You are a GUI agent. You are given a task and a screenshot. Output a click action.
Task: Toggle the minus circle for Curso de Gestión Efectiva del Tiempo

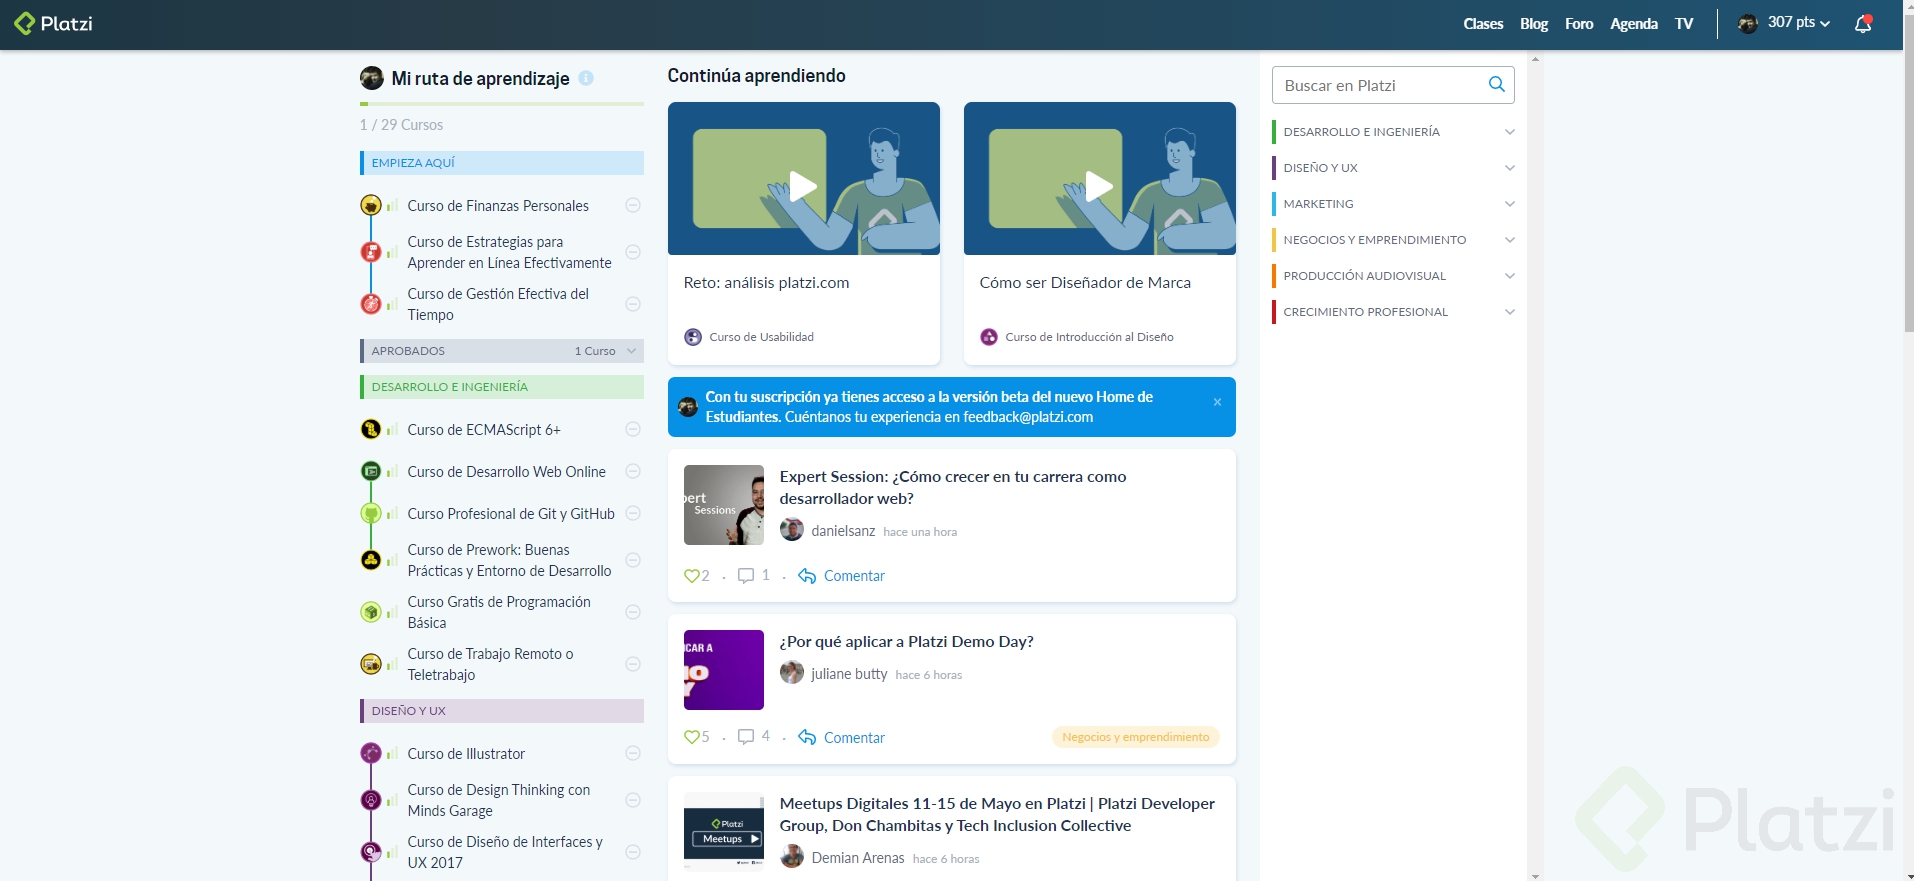633,304
